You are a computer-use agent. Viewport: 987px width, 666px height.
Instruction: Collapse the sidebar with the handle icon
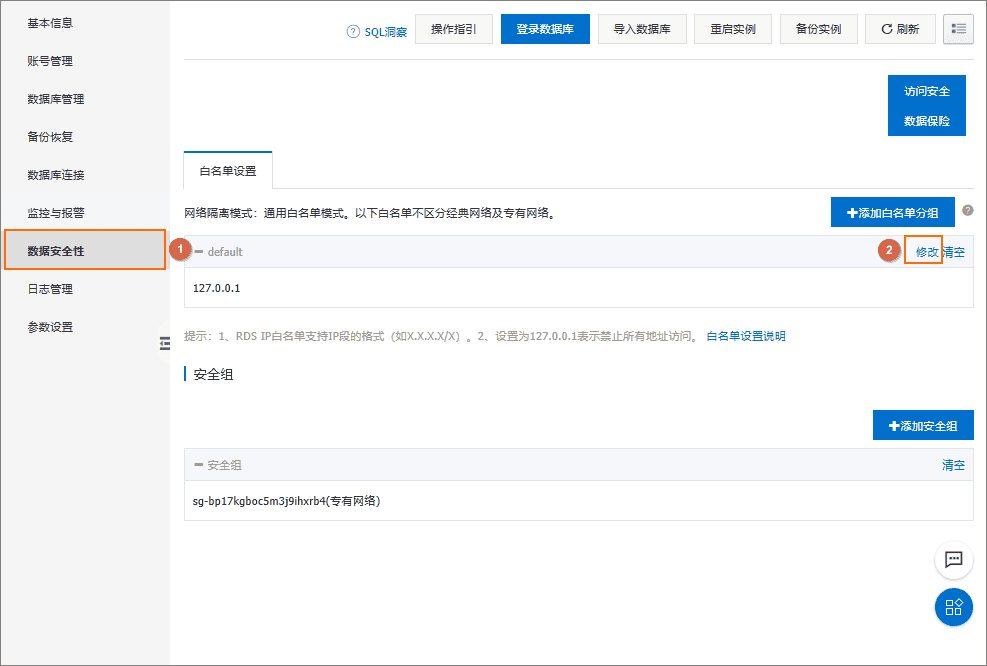[x=165, y=343]
